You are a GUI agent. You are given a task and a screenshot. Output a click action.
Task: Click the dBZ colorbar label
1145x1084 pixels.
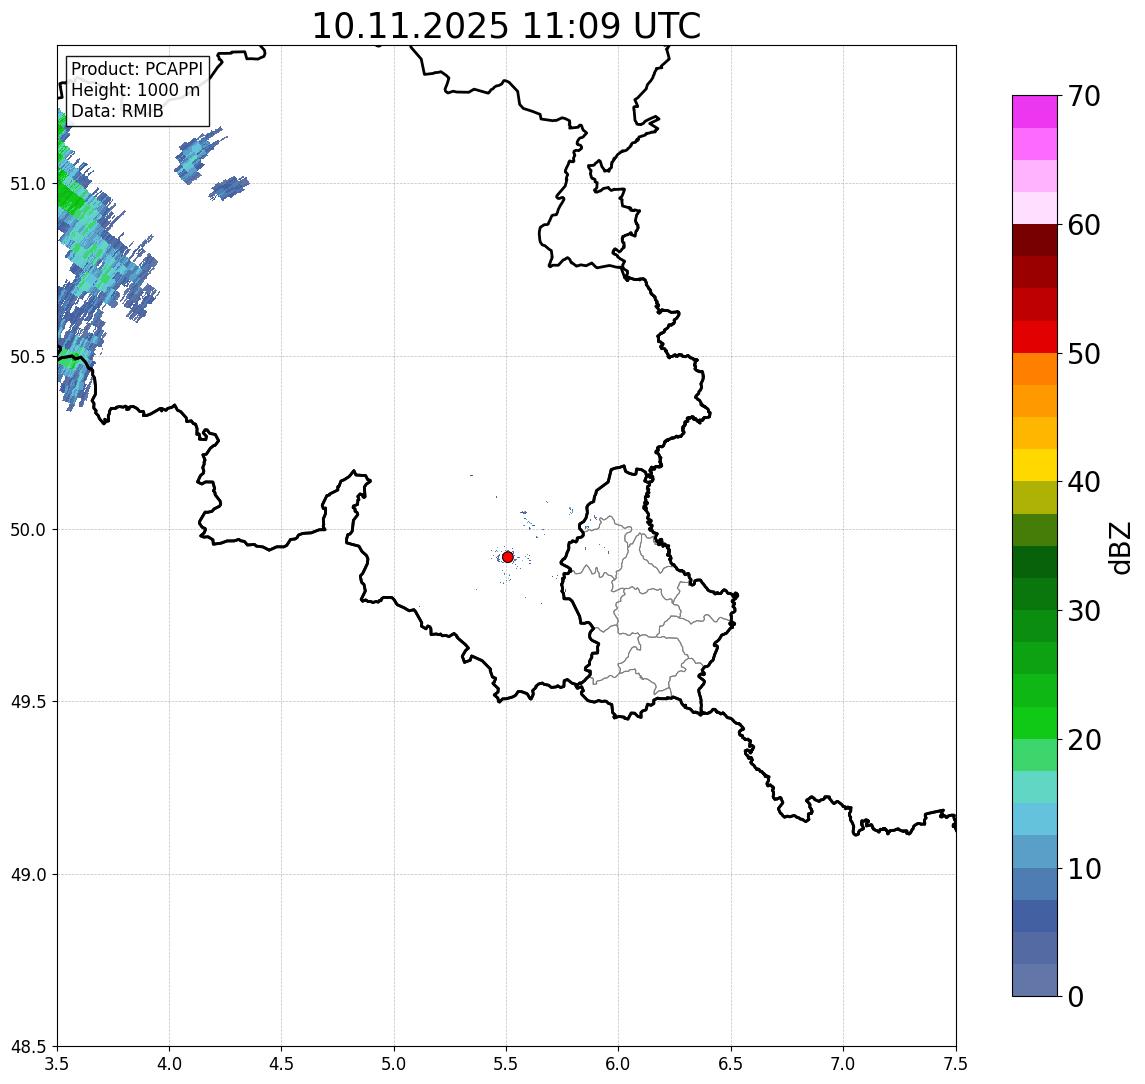[1120, 548]
